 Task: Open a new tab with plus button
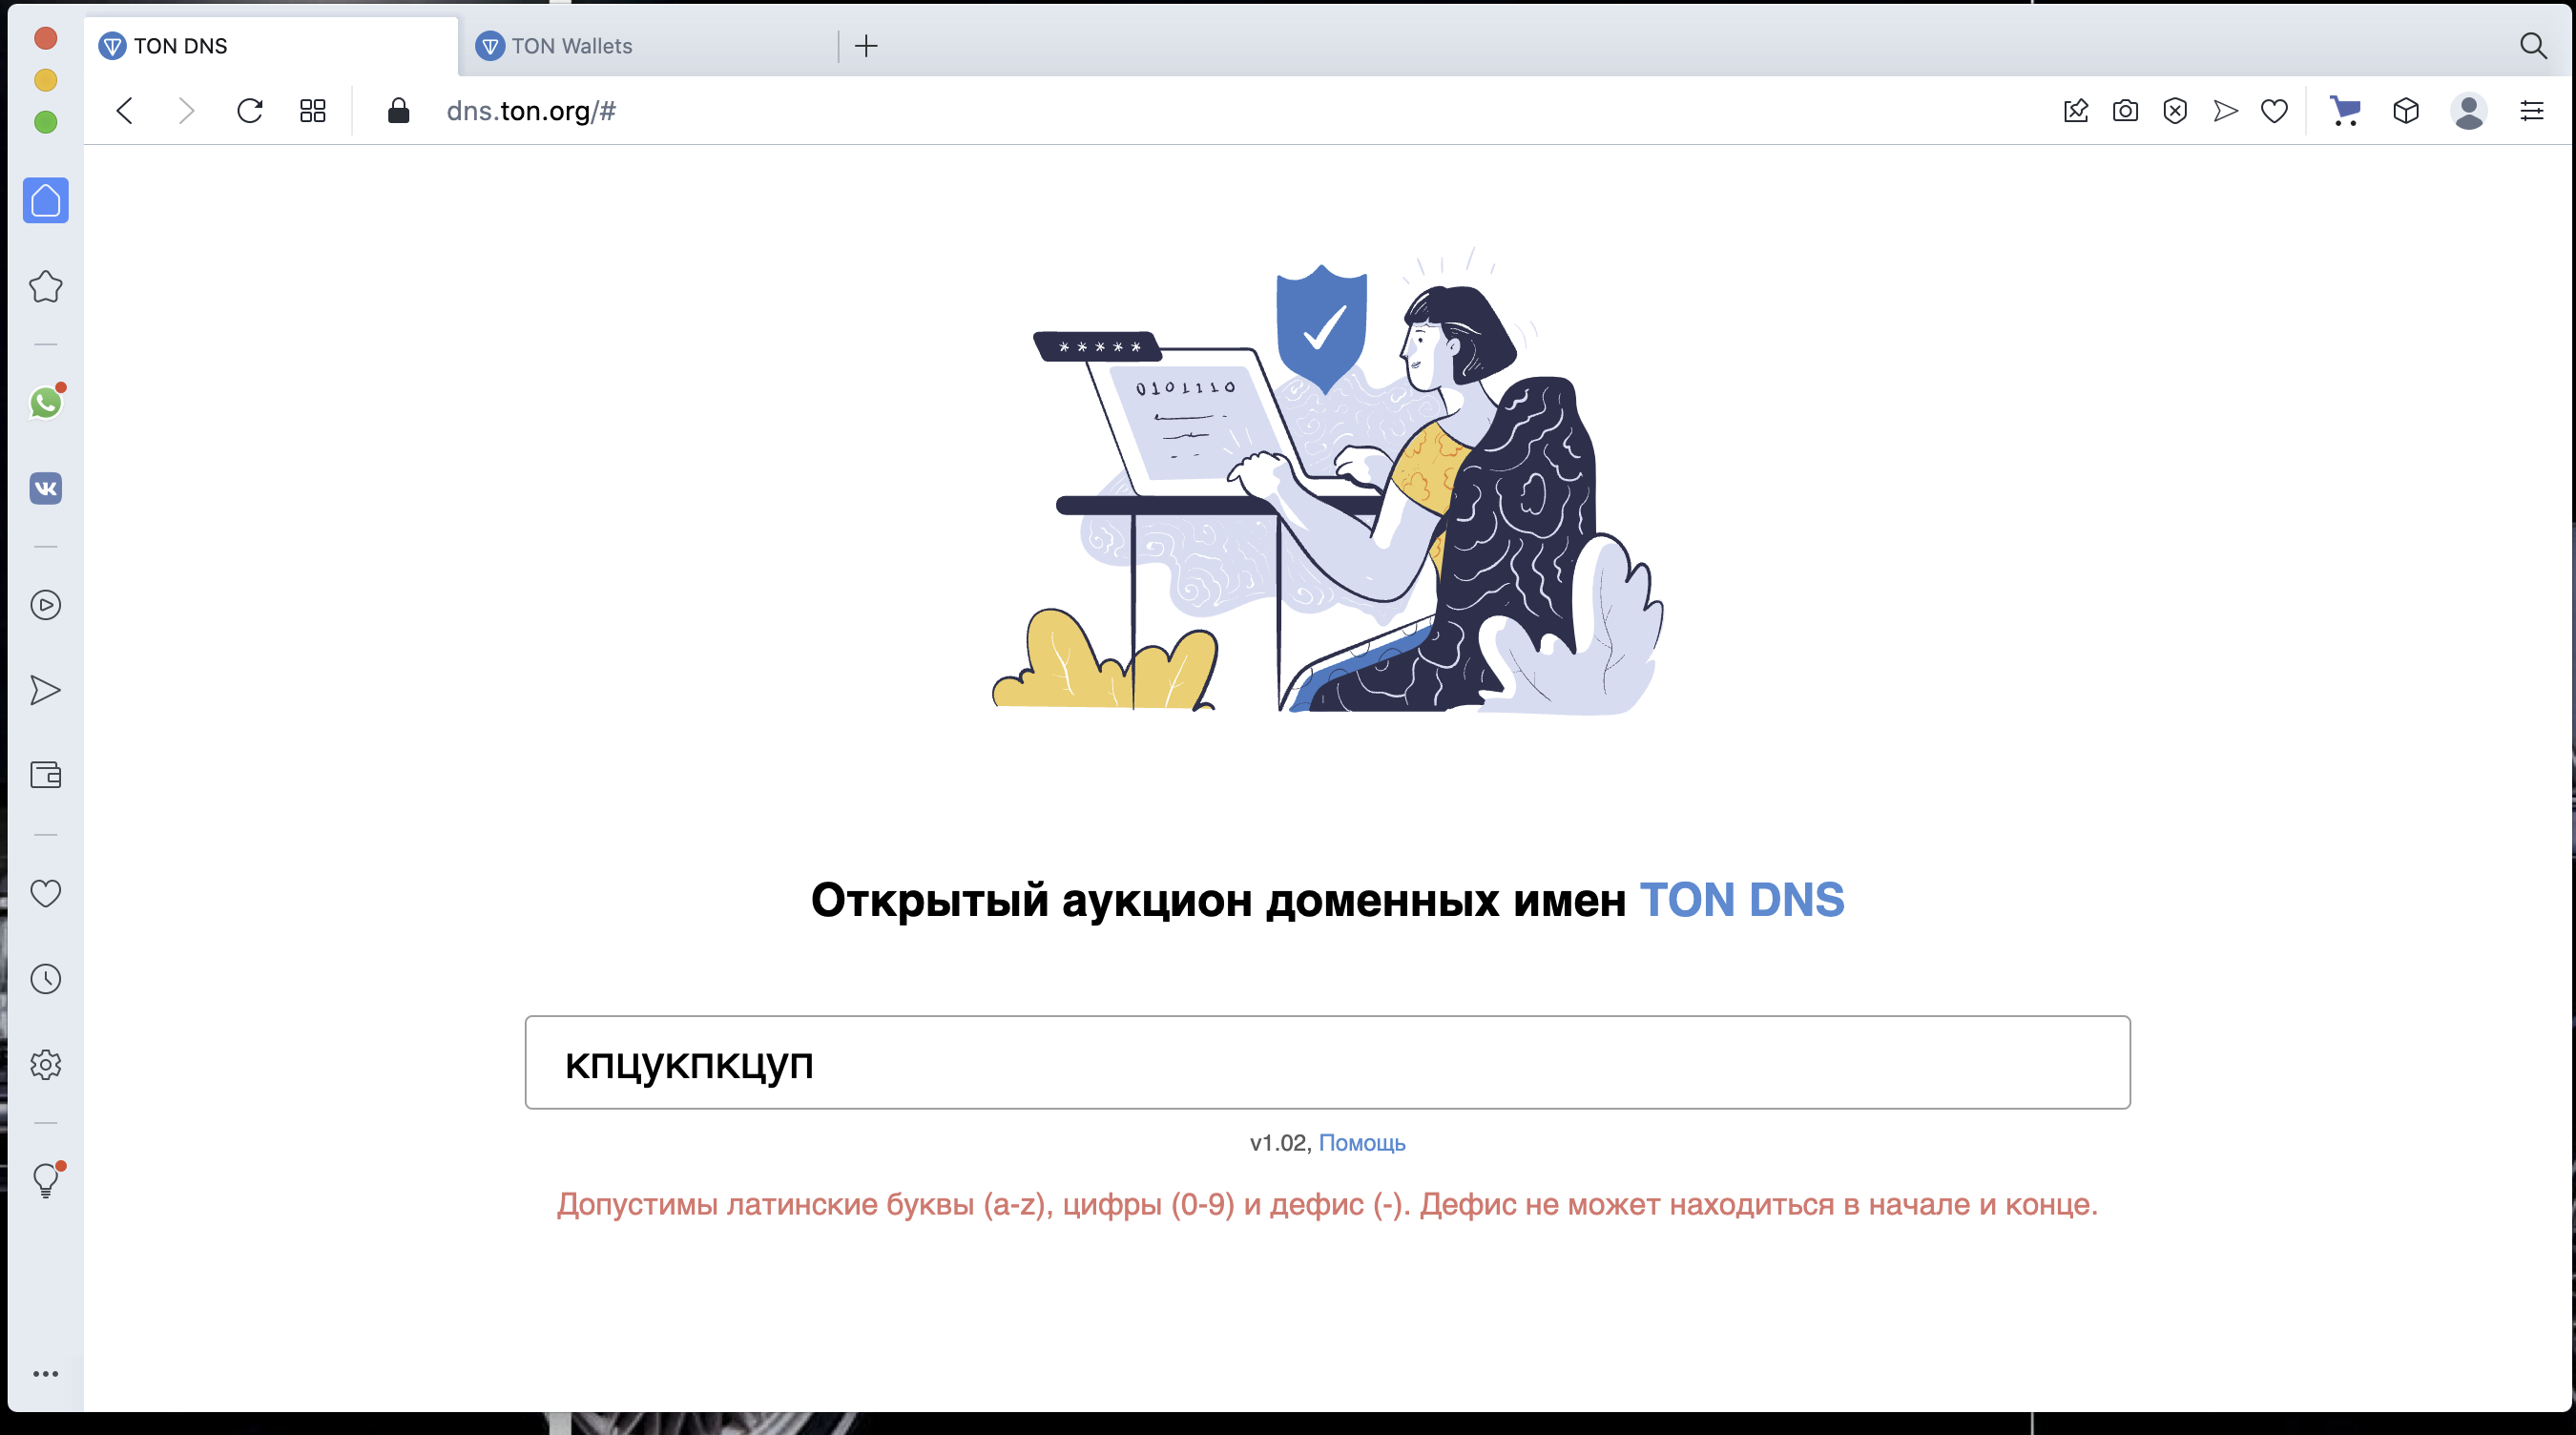866,46
